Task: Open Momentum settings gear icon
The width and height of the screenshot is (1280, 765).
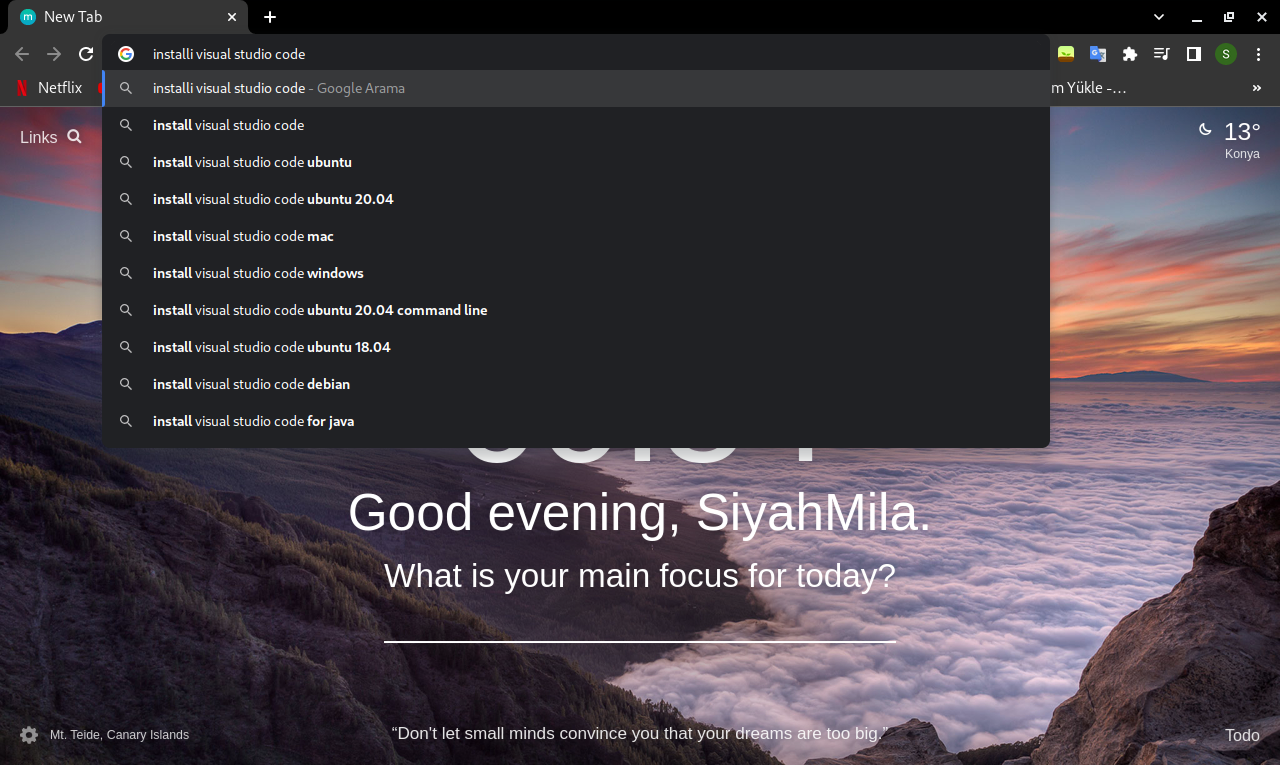Action: tap(29, 735)
